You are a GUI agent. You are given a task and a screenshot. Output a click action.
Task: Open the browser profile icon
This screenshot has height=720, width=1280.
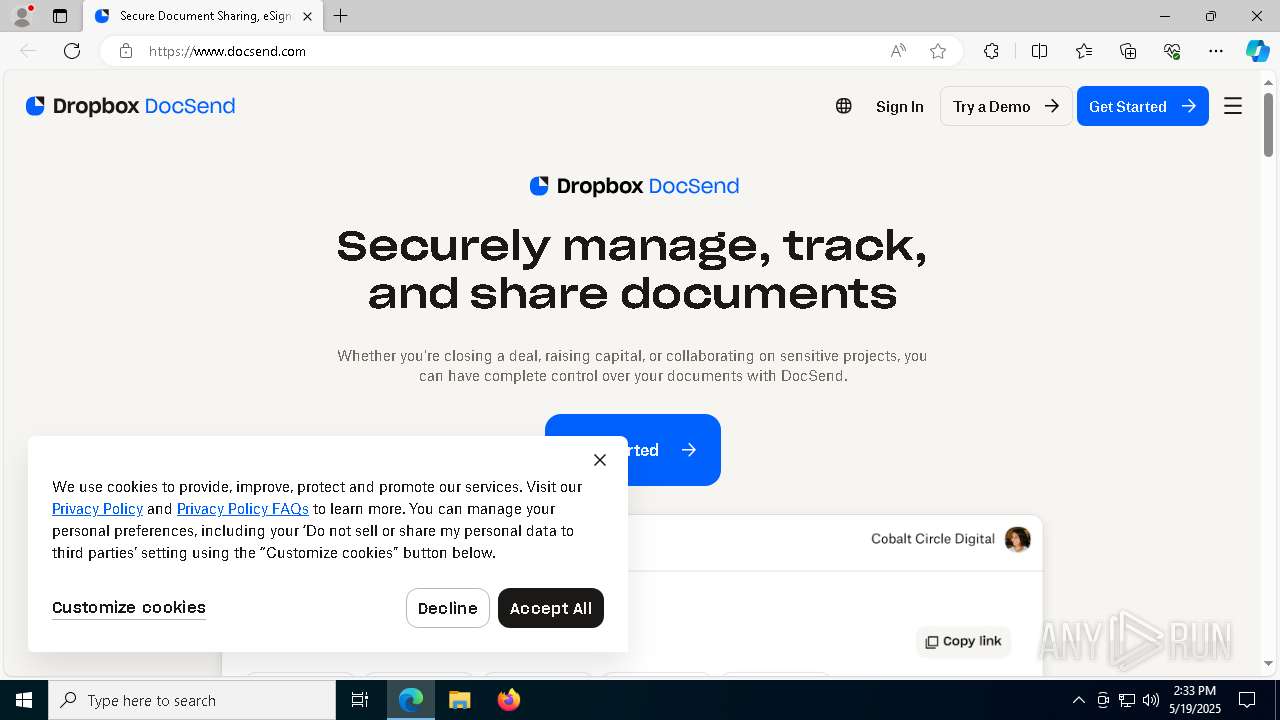pyautogui.click(x=22, y=16)
